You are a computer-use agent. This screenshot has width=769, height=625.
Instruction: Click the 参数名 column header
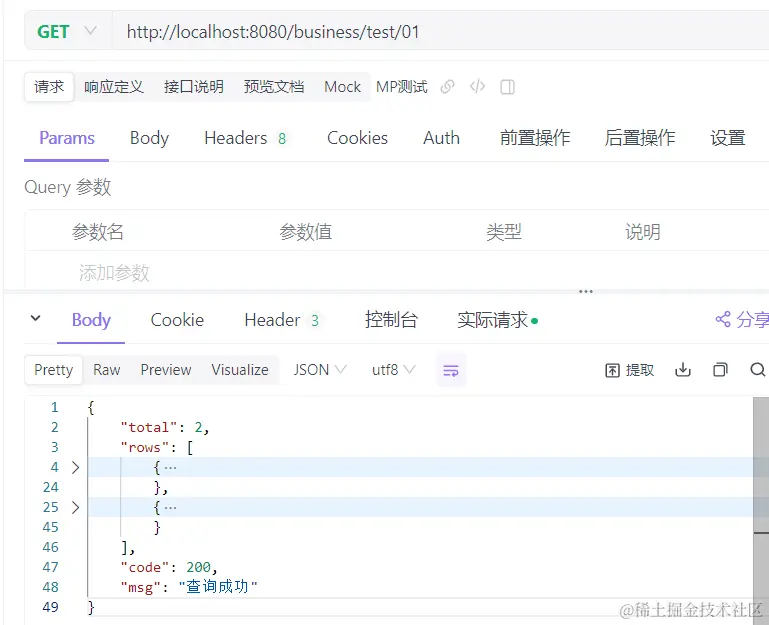point(98,232)
